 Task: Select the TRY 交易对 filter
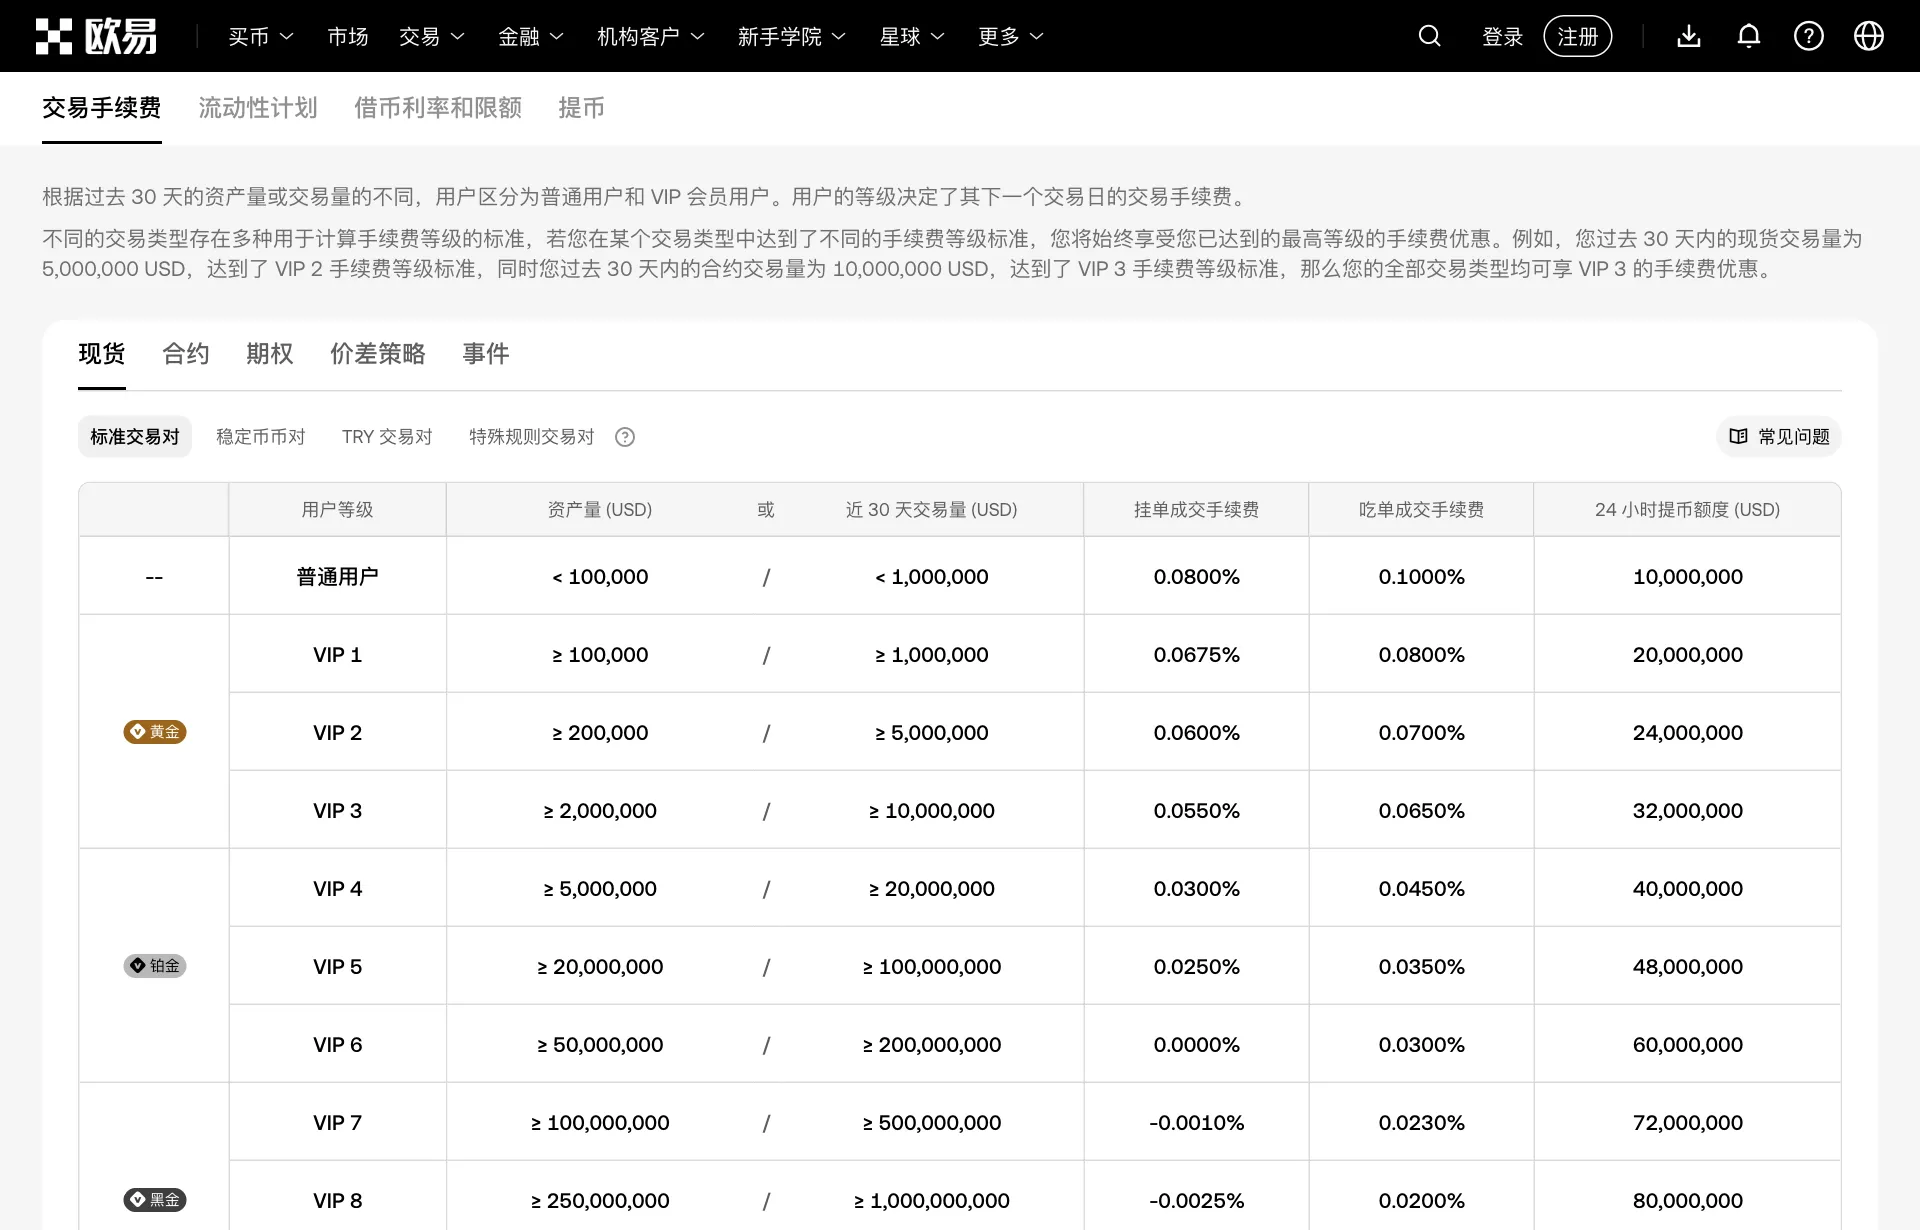click(387, 437)
